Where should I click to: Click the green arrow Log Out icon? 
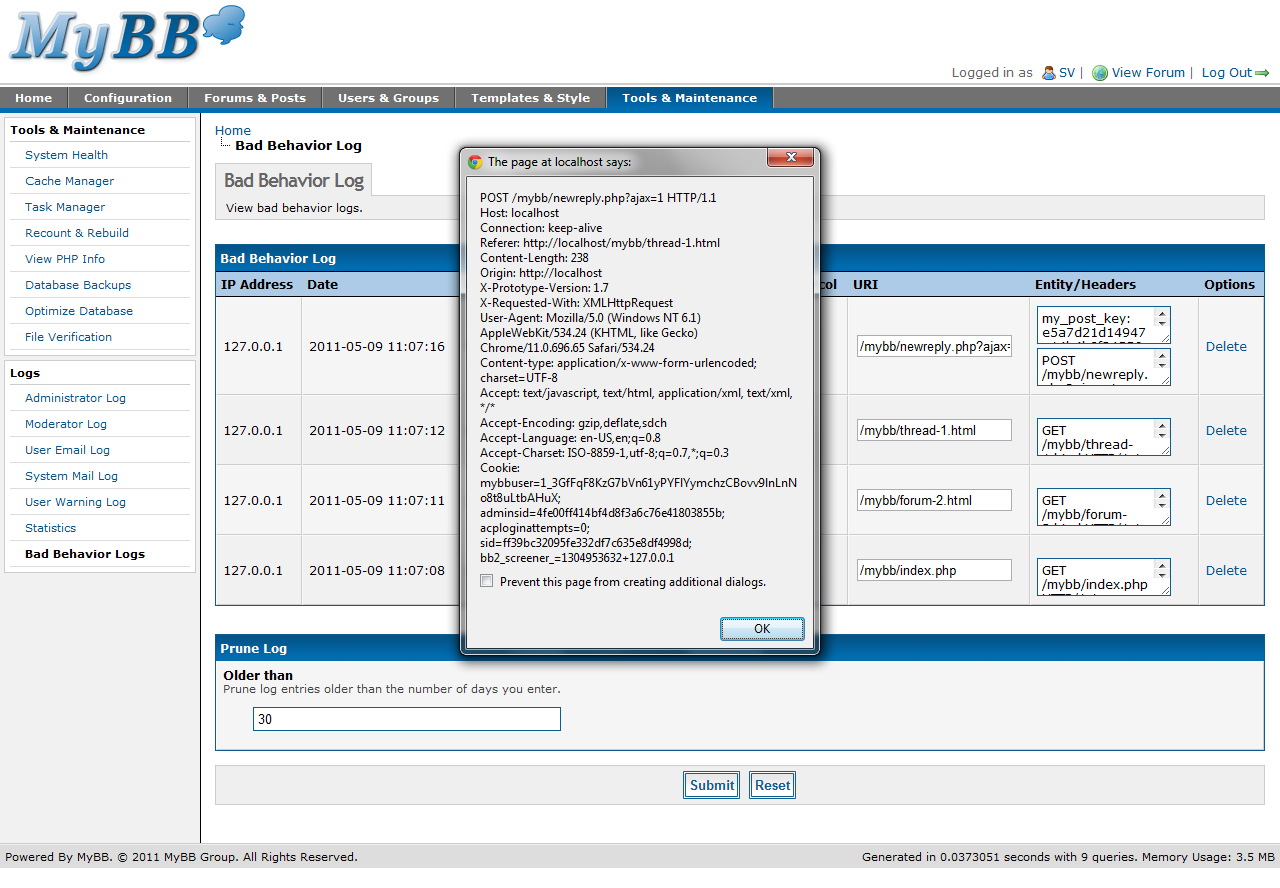click(1262, 73)
